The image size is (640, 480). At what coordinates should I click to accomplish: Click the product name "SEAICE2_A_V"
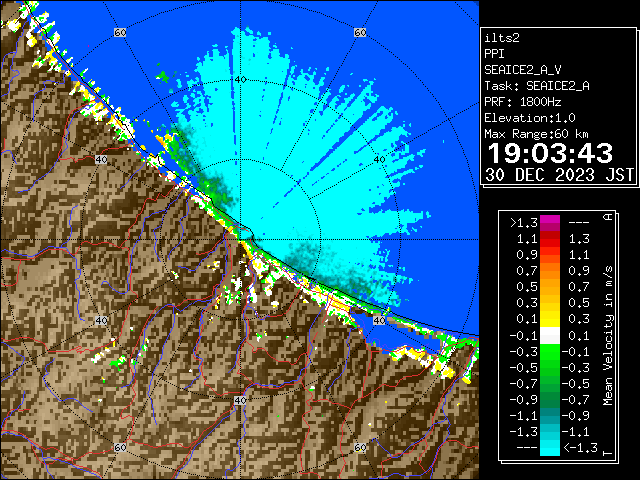click(523, 70)
